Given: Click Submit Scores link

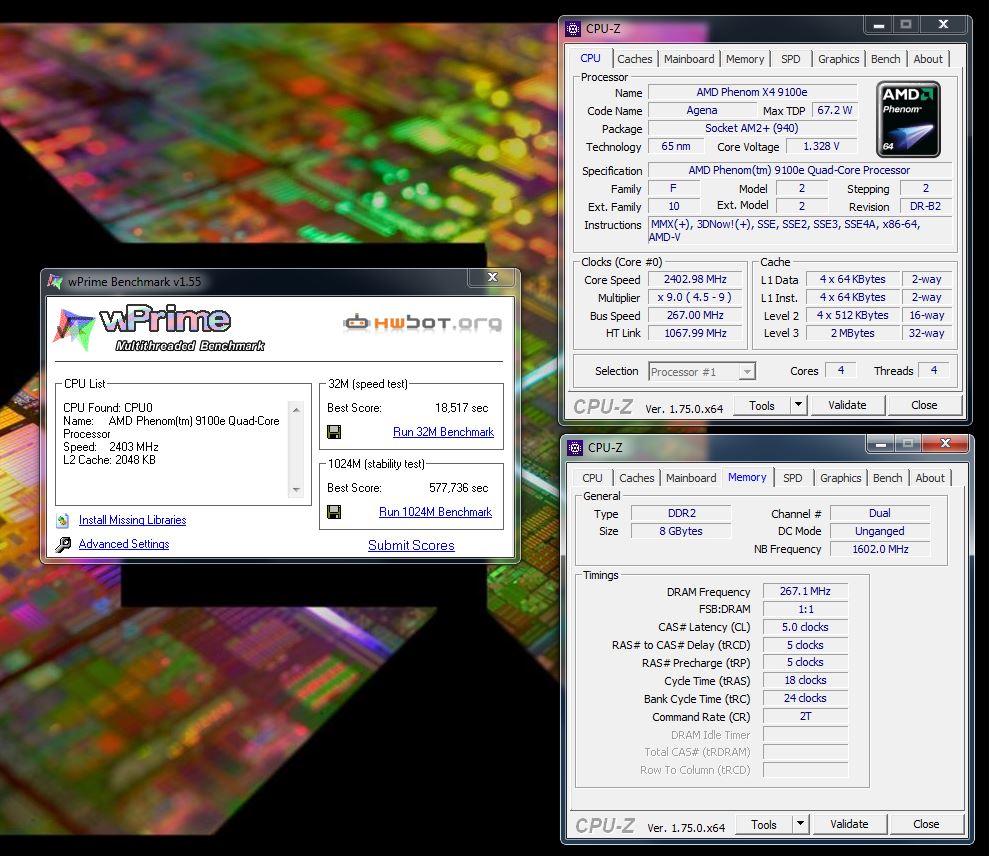Looking at the screenshot, I should pyautogui.click(x=411, y=545).
